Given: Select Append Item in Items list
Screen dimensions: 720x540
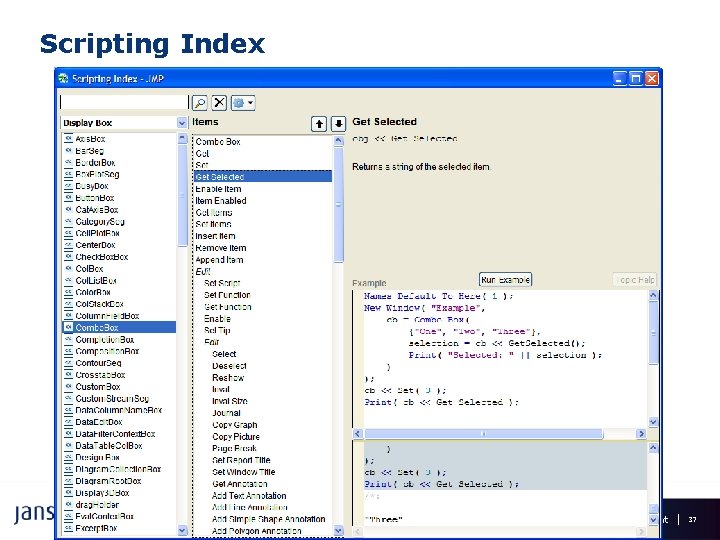Looking at the screenshot, I should coord(219,259).
